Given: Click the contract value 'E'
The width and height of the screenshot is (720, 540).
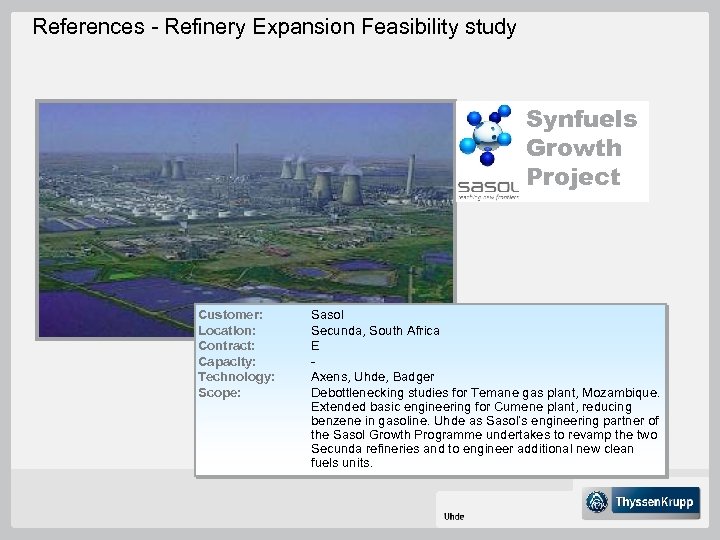Looking at the screenshot, I should pyautogui.click(x=315, y=346).
